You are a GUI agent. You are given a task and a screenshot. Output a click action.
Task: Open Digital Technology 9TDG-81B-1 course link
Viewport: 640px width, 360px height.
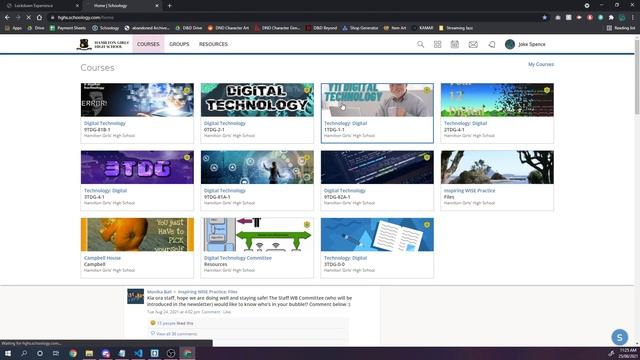point(104,123)
